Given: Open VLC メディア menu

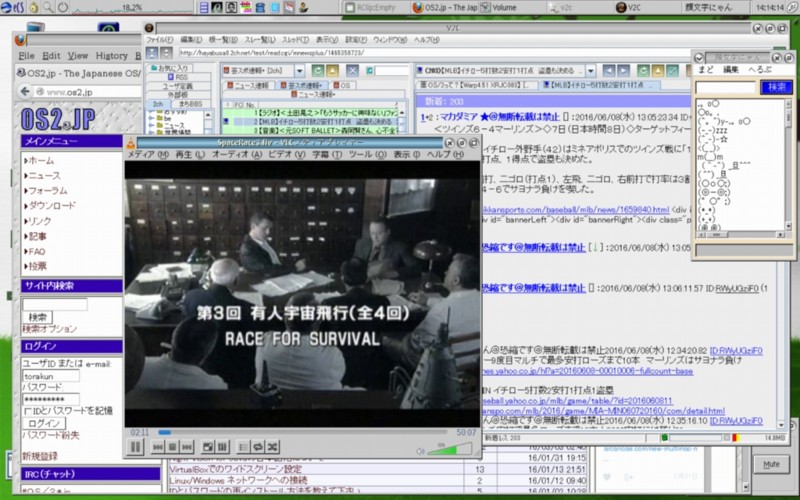Looking at the screenshot, I should tap(148, 154).
